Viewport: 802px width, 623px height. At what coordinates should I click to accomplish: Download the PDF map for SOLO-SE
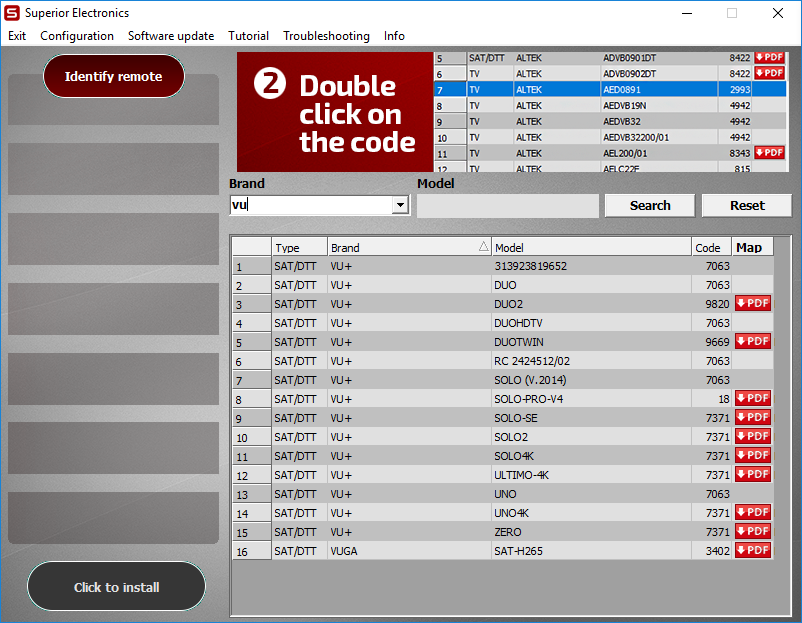click(752, 417)
